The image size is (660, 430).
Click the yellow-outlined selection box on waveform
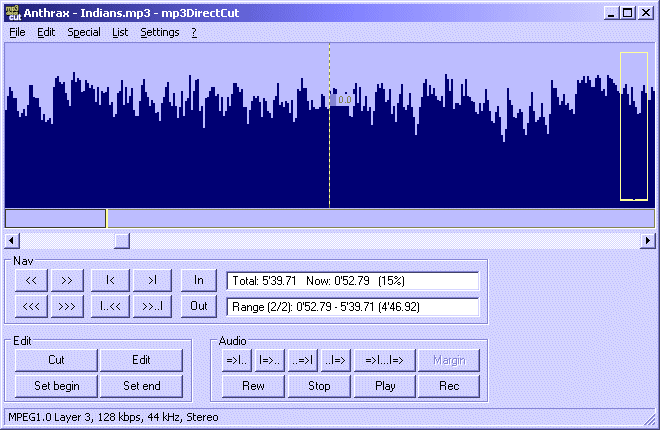[x=634, y=126]
